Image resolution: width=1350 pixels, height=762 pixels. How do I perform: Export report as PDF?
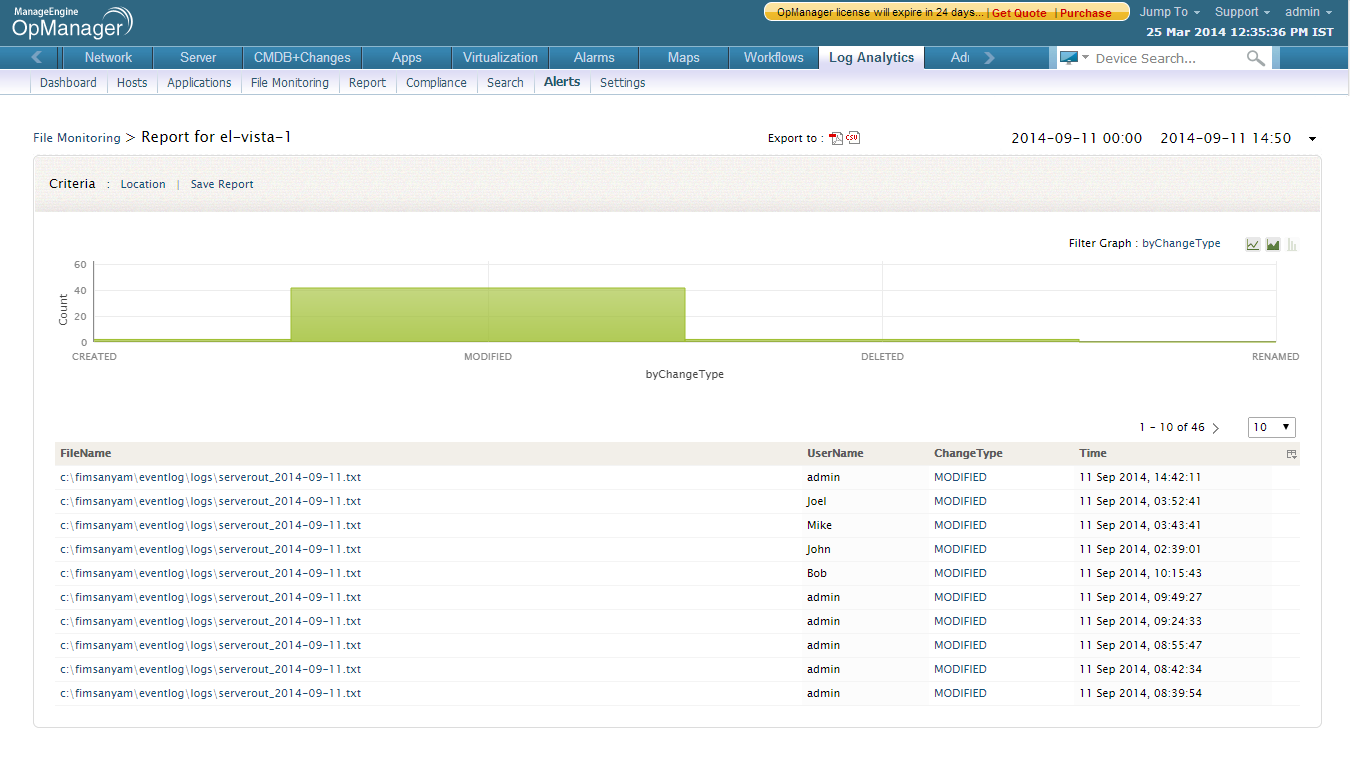(837, 138)
